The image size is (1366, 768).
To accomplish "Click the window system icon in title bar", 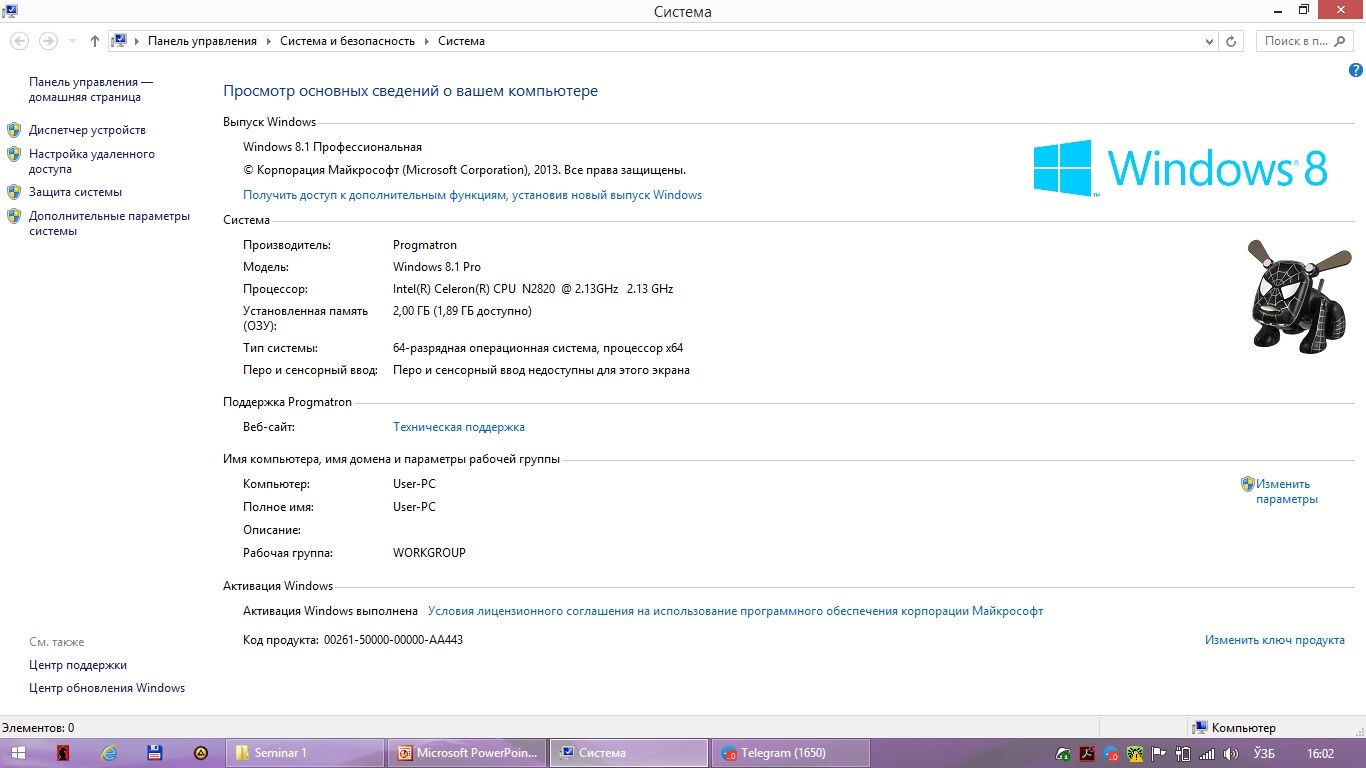I will [9, 11].
